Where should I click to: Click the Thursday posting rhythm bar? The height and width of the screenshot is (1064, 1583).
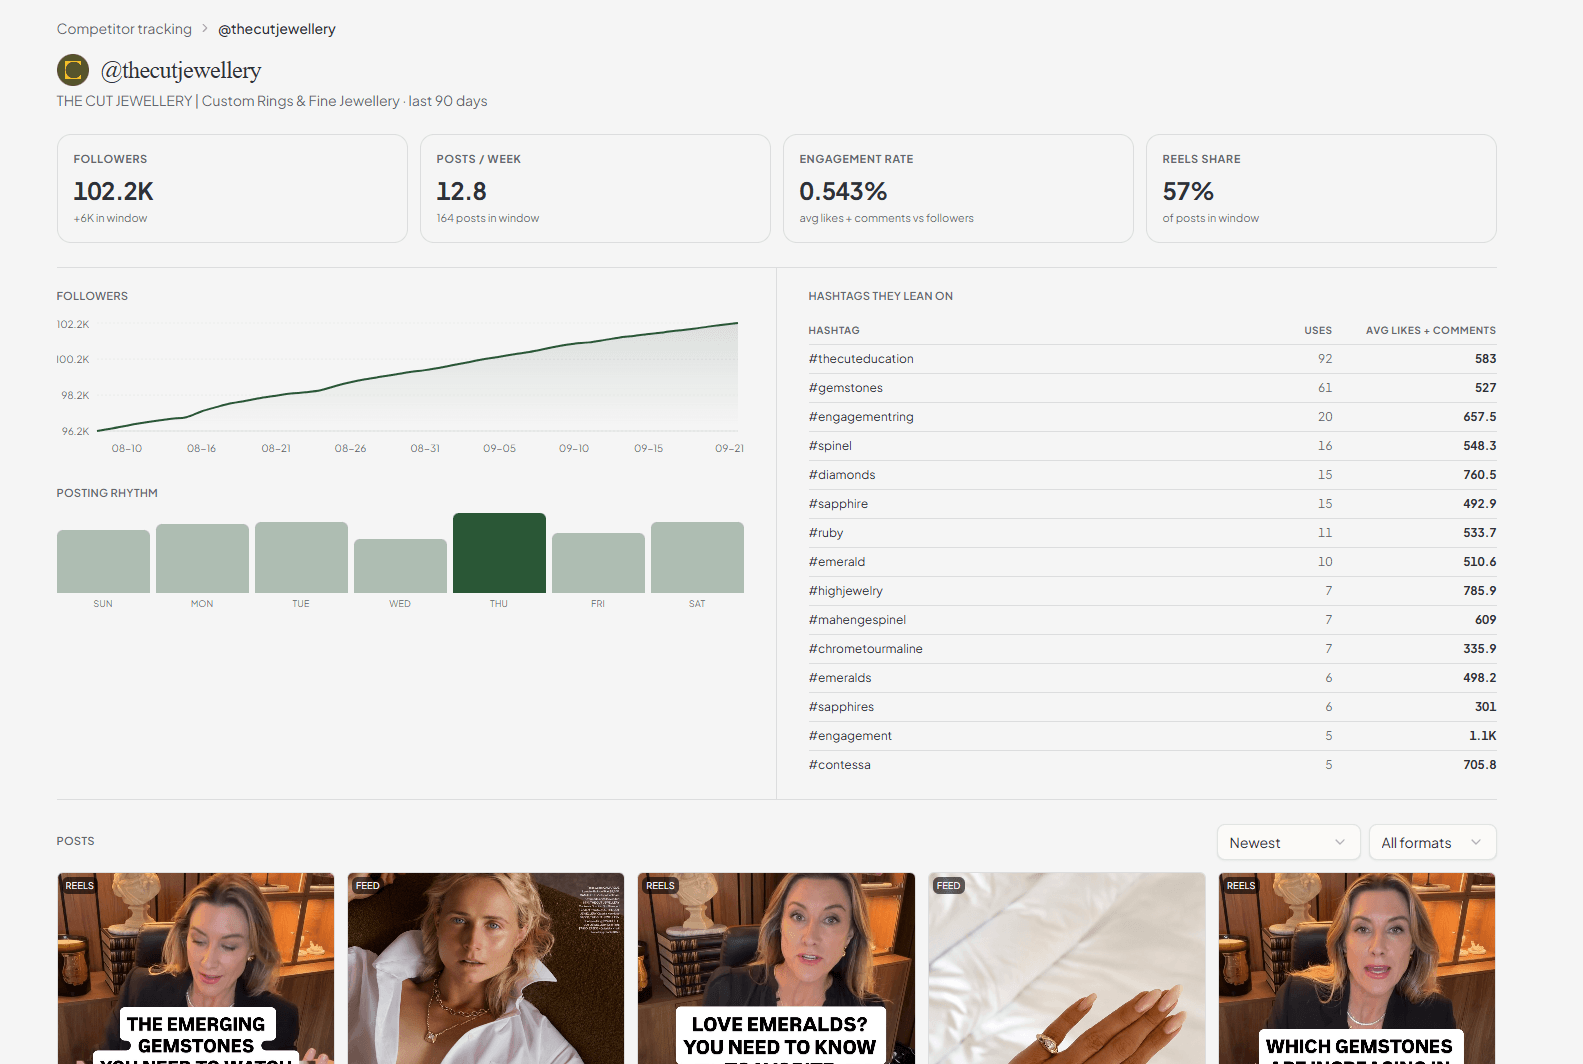click(x=499, y=553)
